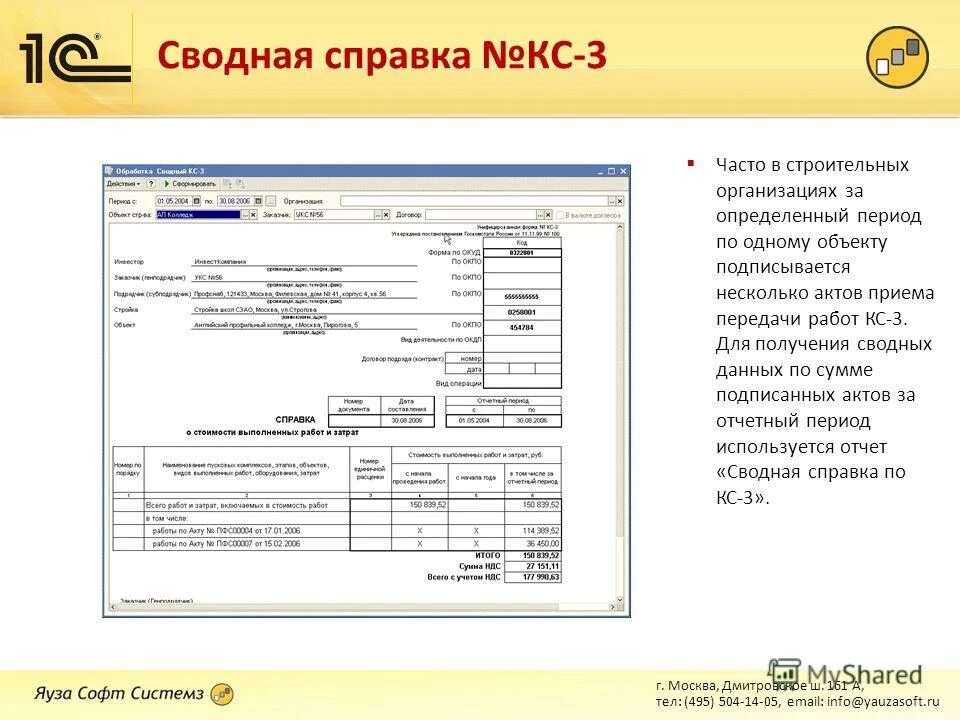Click the vertical scrollbar down arrow
This screenshot has width=960, height=720.
(x=620, y=599)
